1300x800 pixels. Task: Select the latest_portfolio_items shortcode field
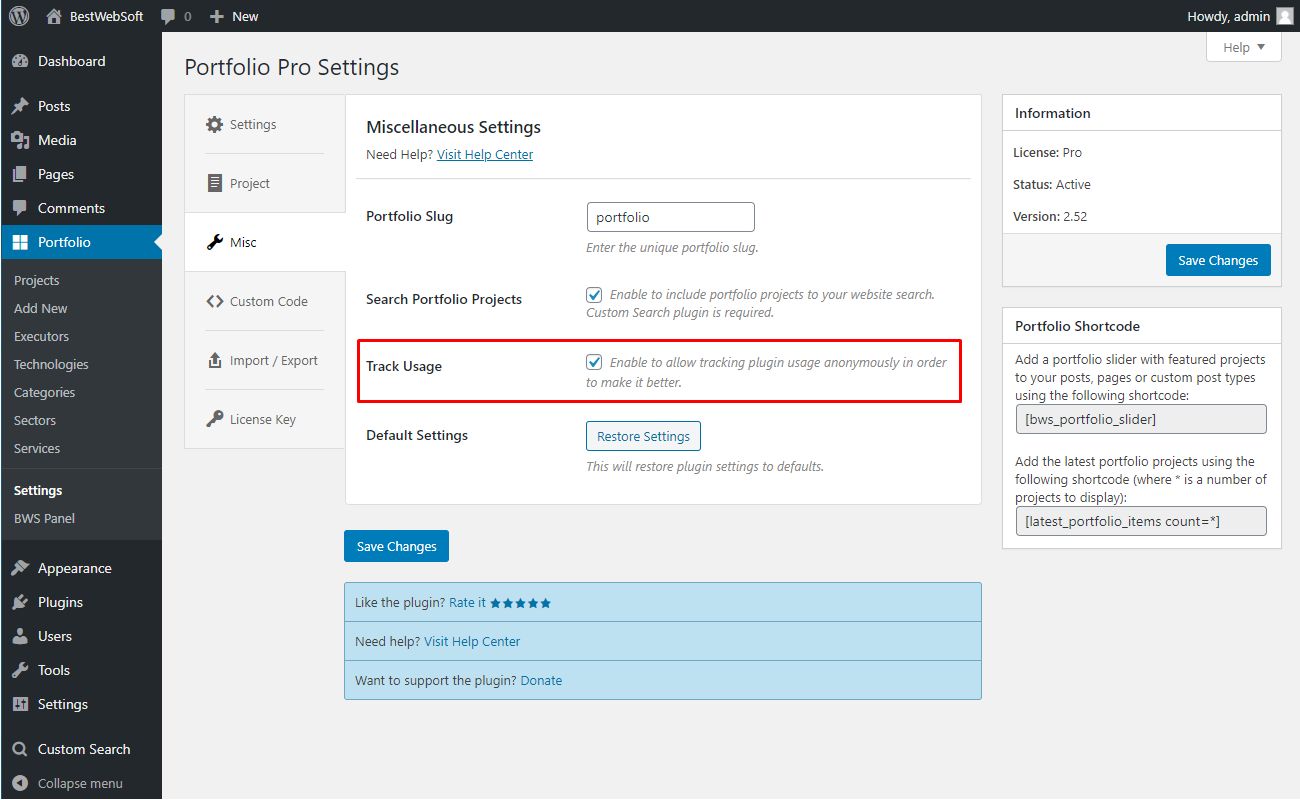click(x=1141, y=521)
